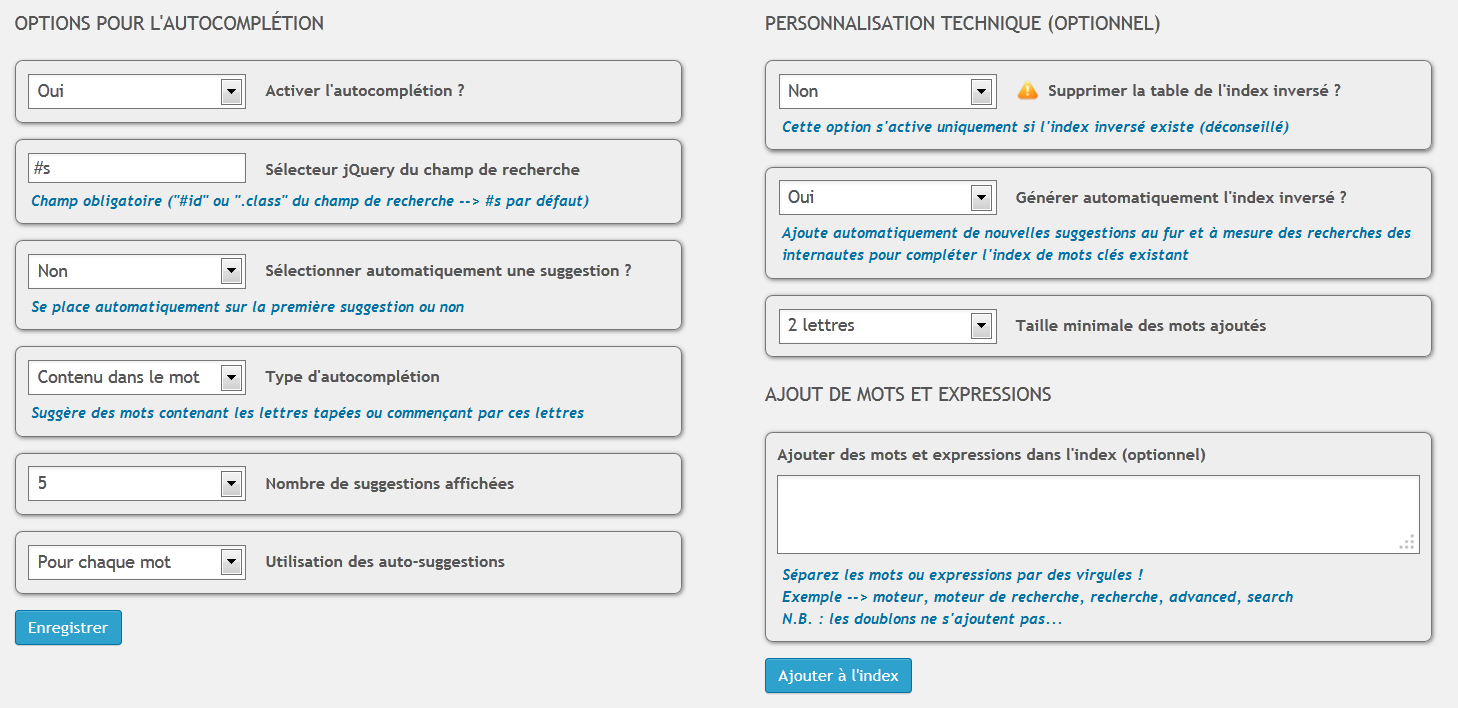Click the Enregistrer button
This screenshot has height=708, width=1458.
click(x=68, y=628)
